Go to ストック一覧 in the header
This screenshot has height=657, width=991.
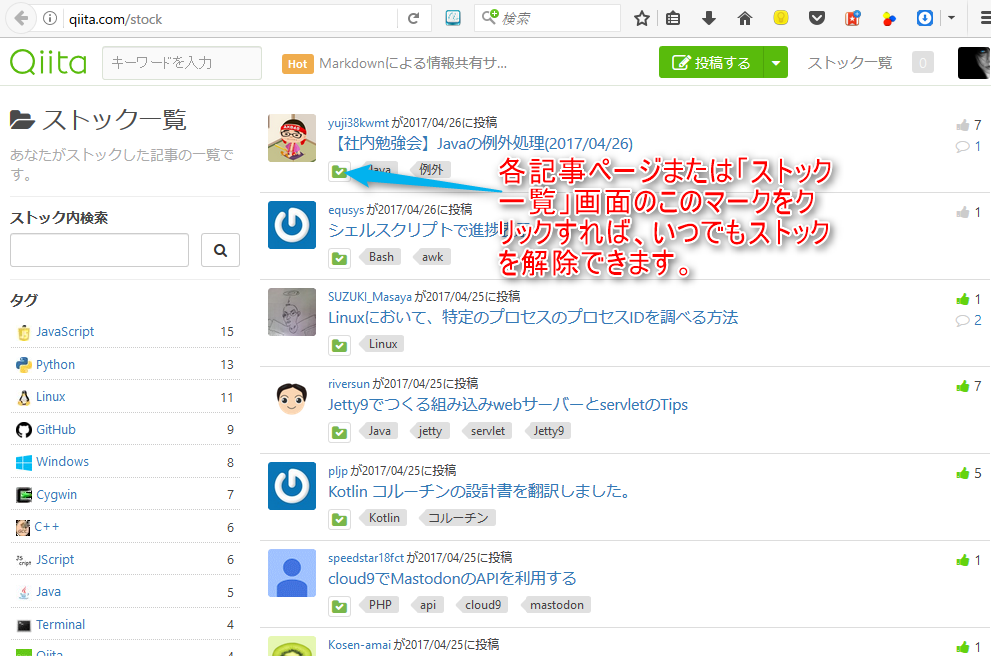click(848, 62)
